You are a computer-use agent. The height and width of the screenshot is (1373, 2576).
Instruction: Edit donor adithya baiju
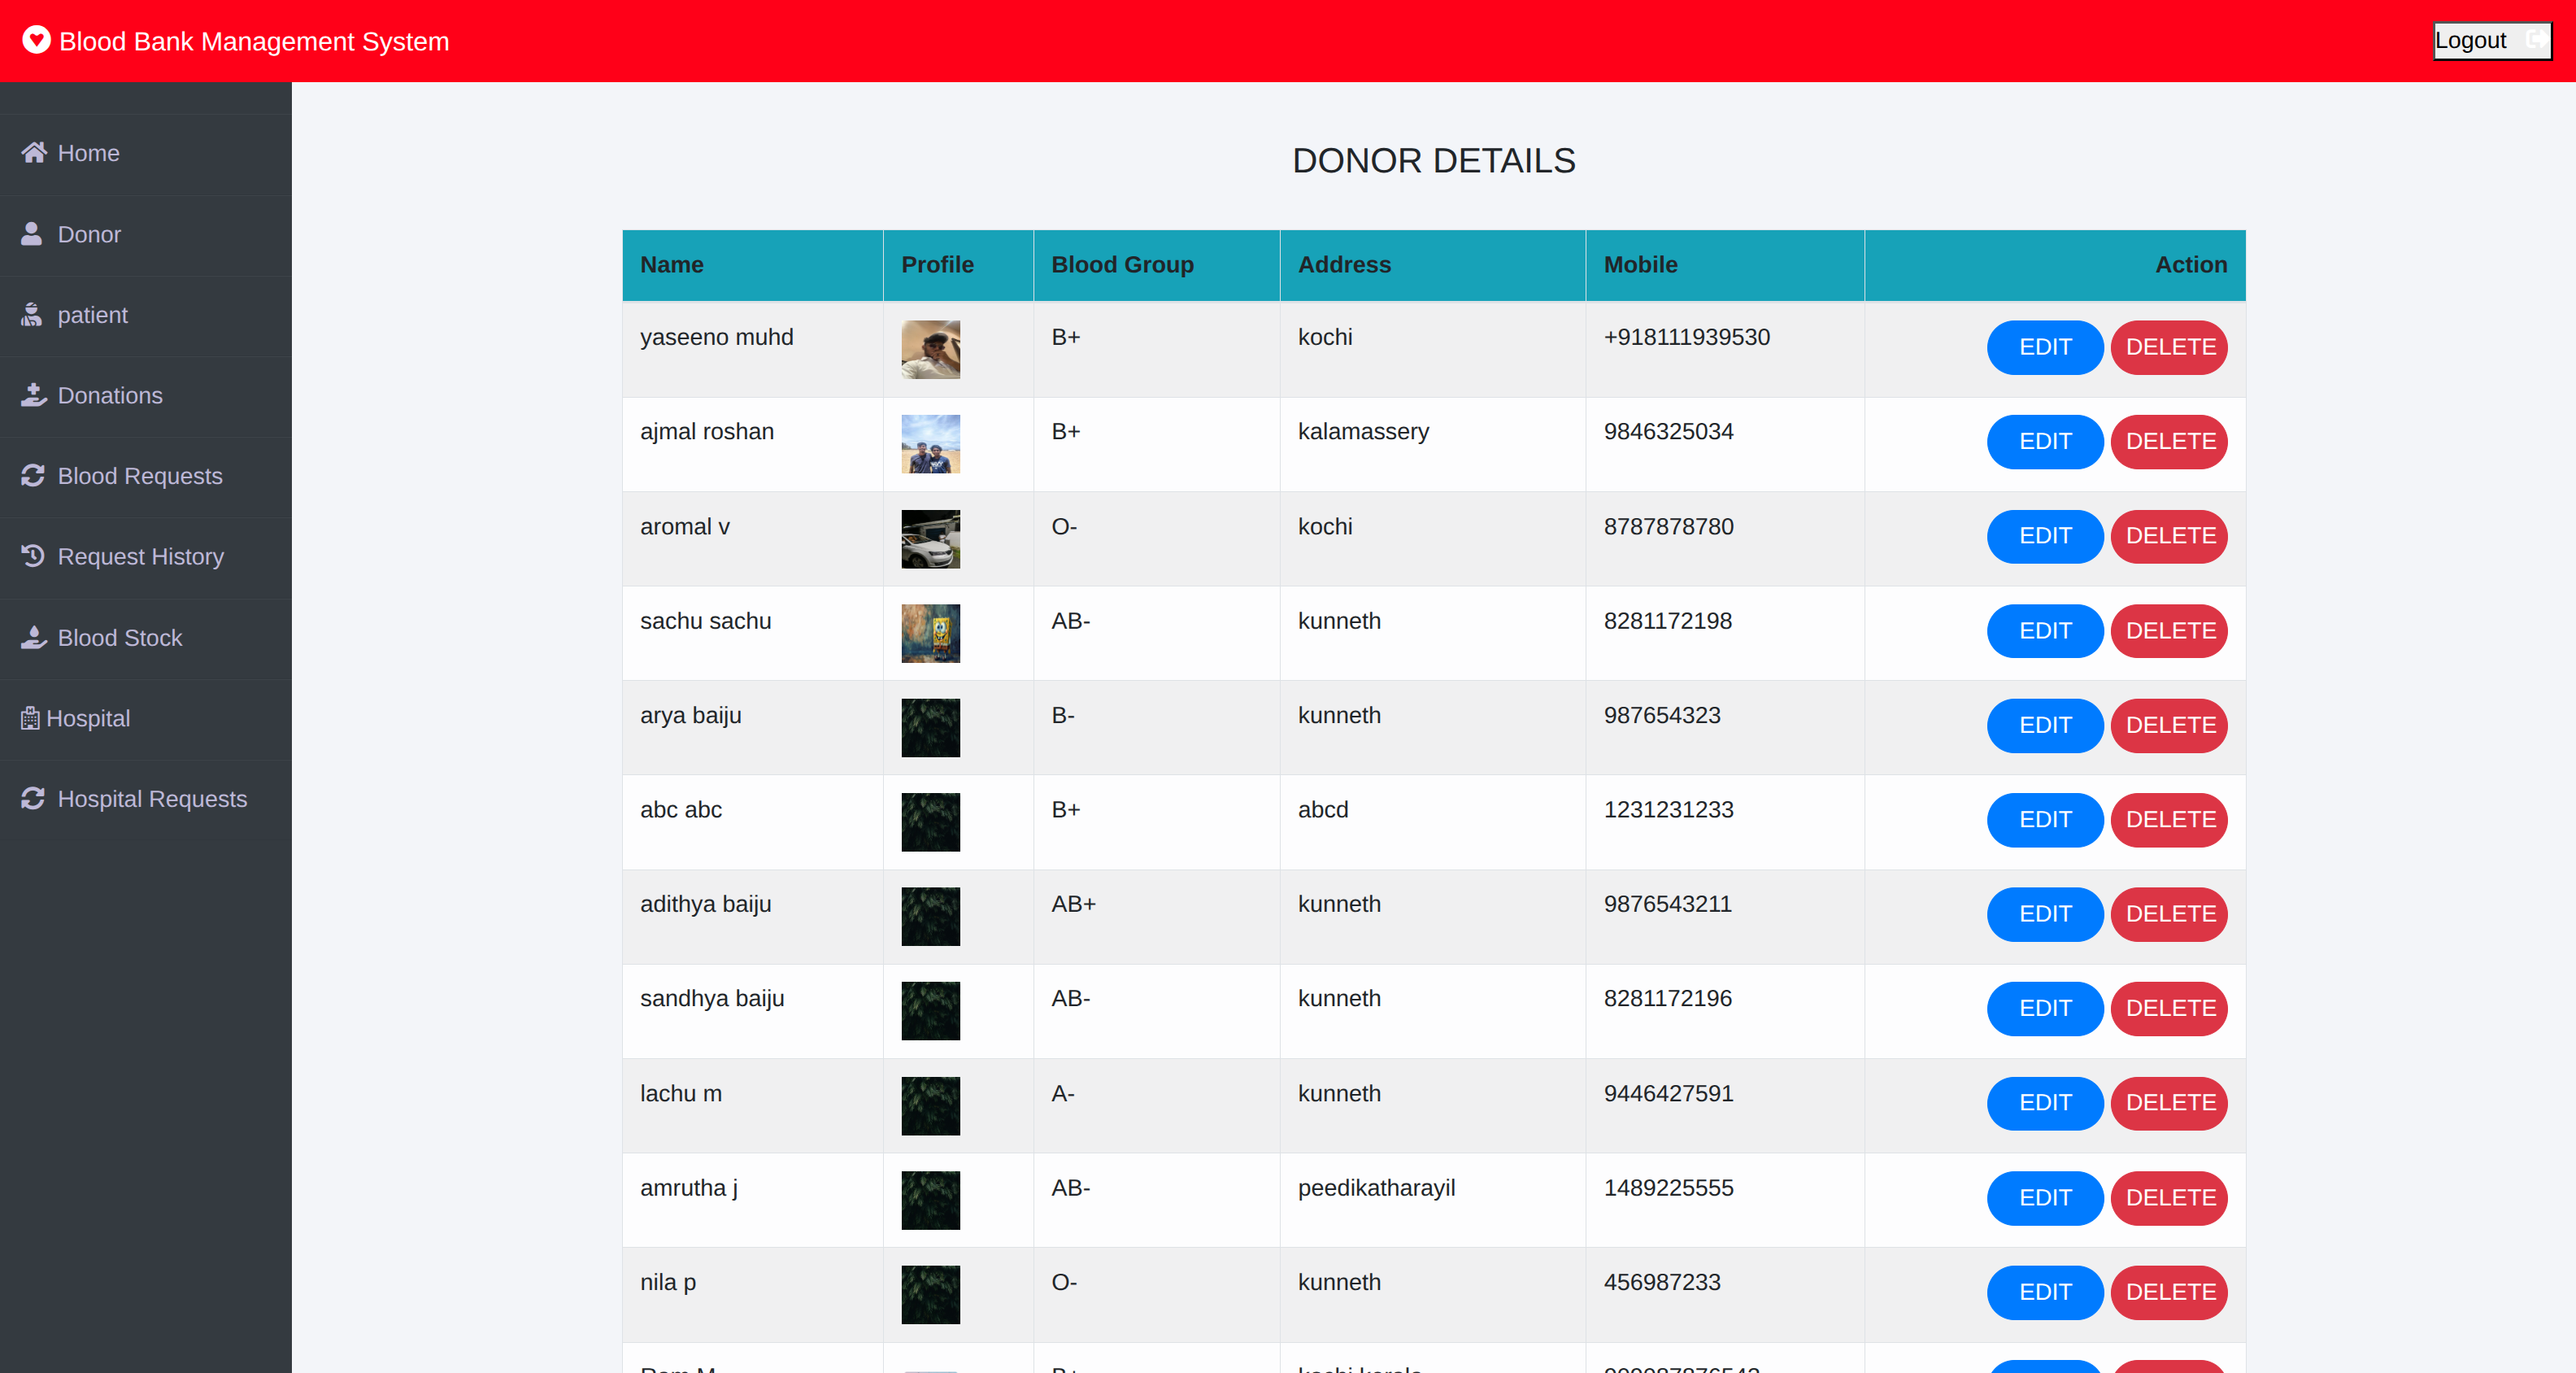[x=2045, y=914]
